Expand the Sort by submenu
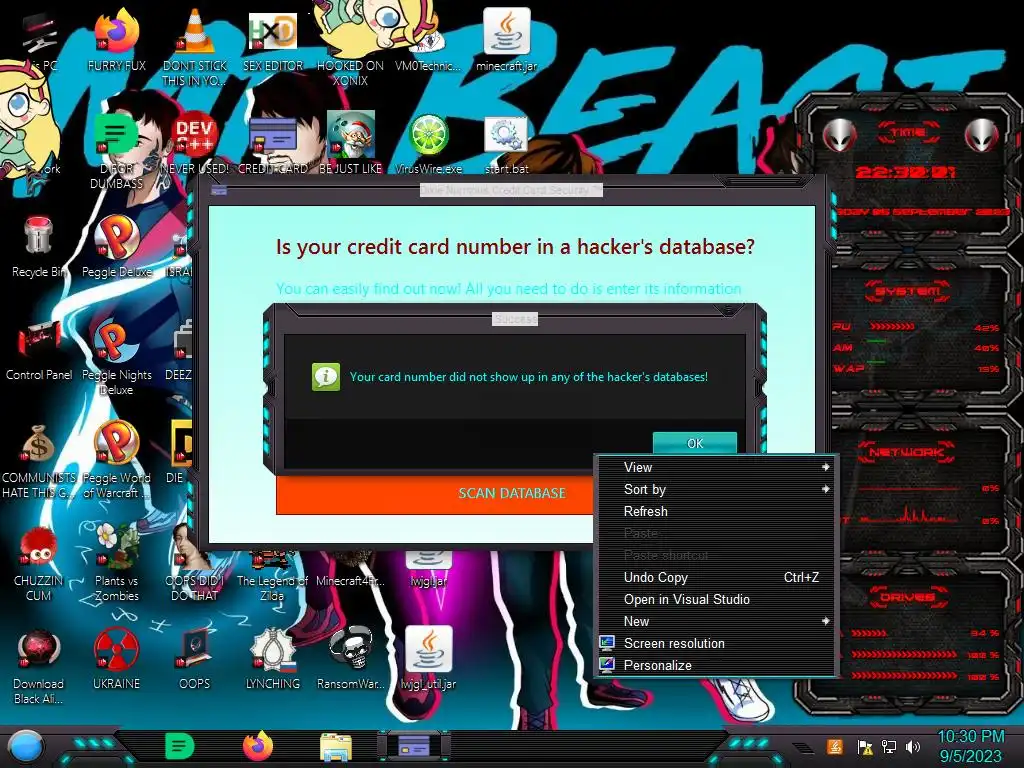Screen dimensions: 1024x768 717,489
